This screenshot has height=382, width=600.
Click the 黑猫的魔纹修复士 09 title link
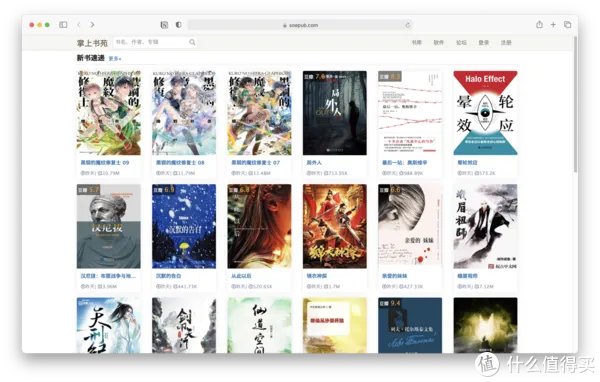105,163
